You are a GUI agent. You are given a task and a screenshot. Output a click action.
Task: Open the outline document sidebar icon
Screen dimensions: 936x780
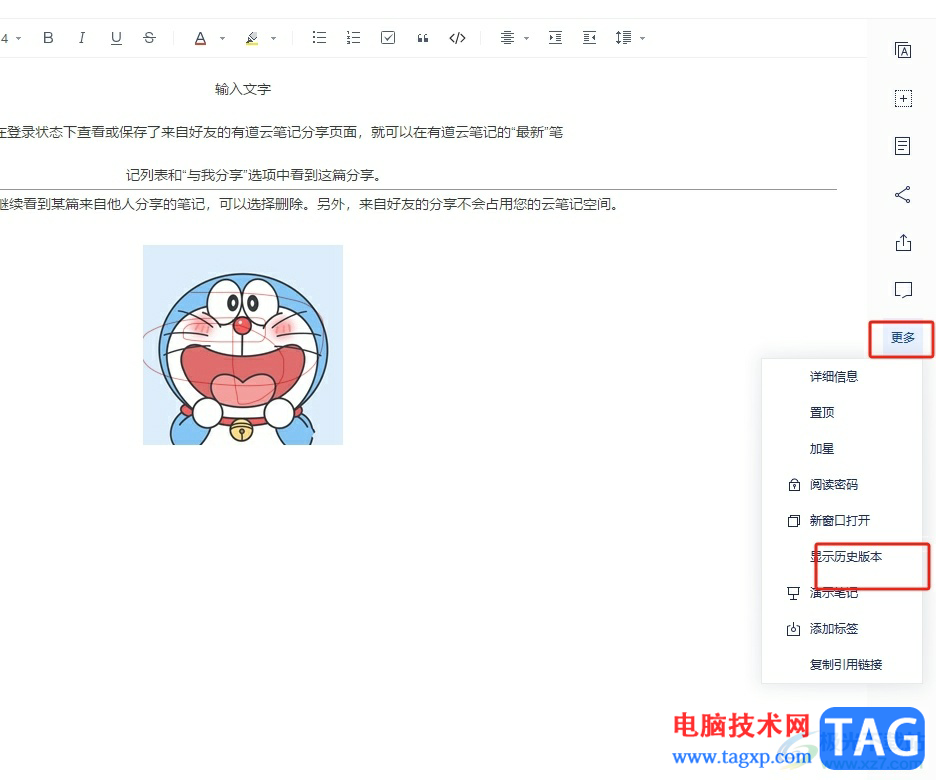click(903, 146)
